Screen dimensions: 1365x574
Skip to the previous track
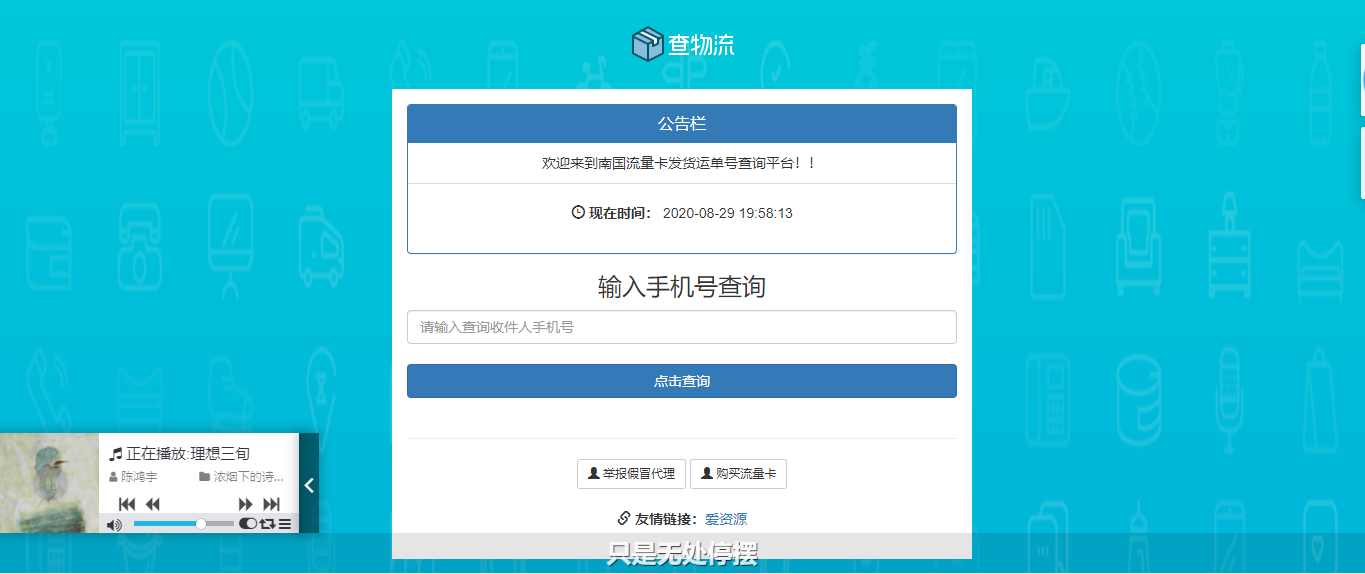click(127, 504)
